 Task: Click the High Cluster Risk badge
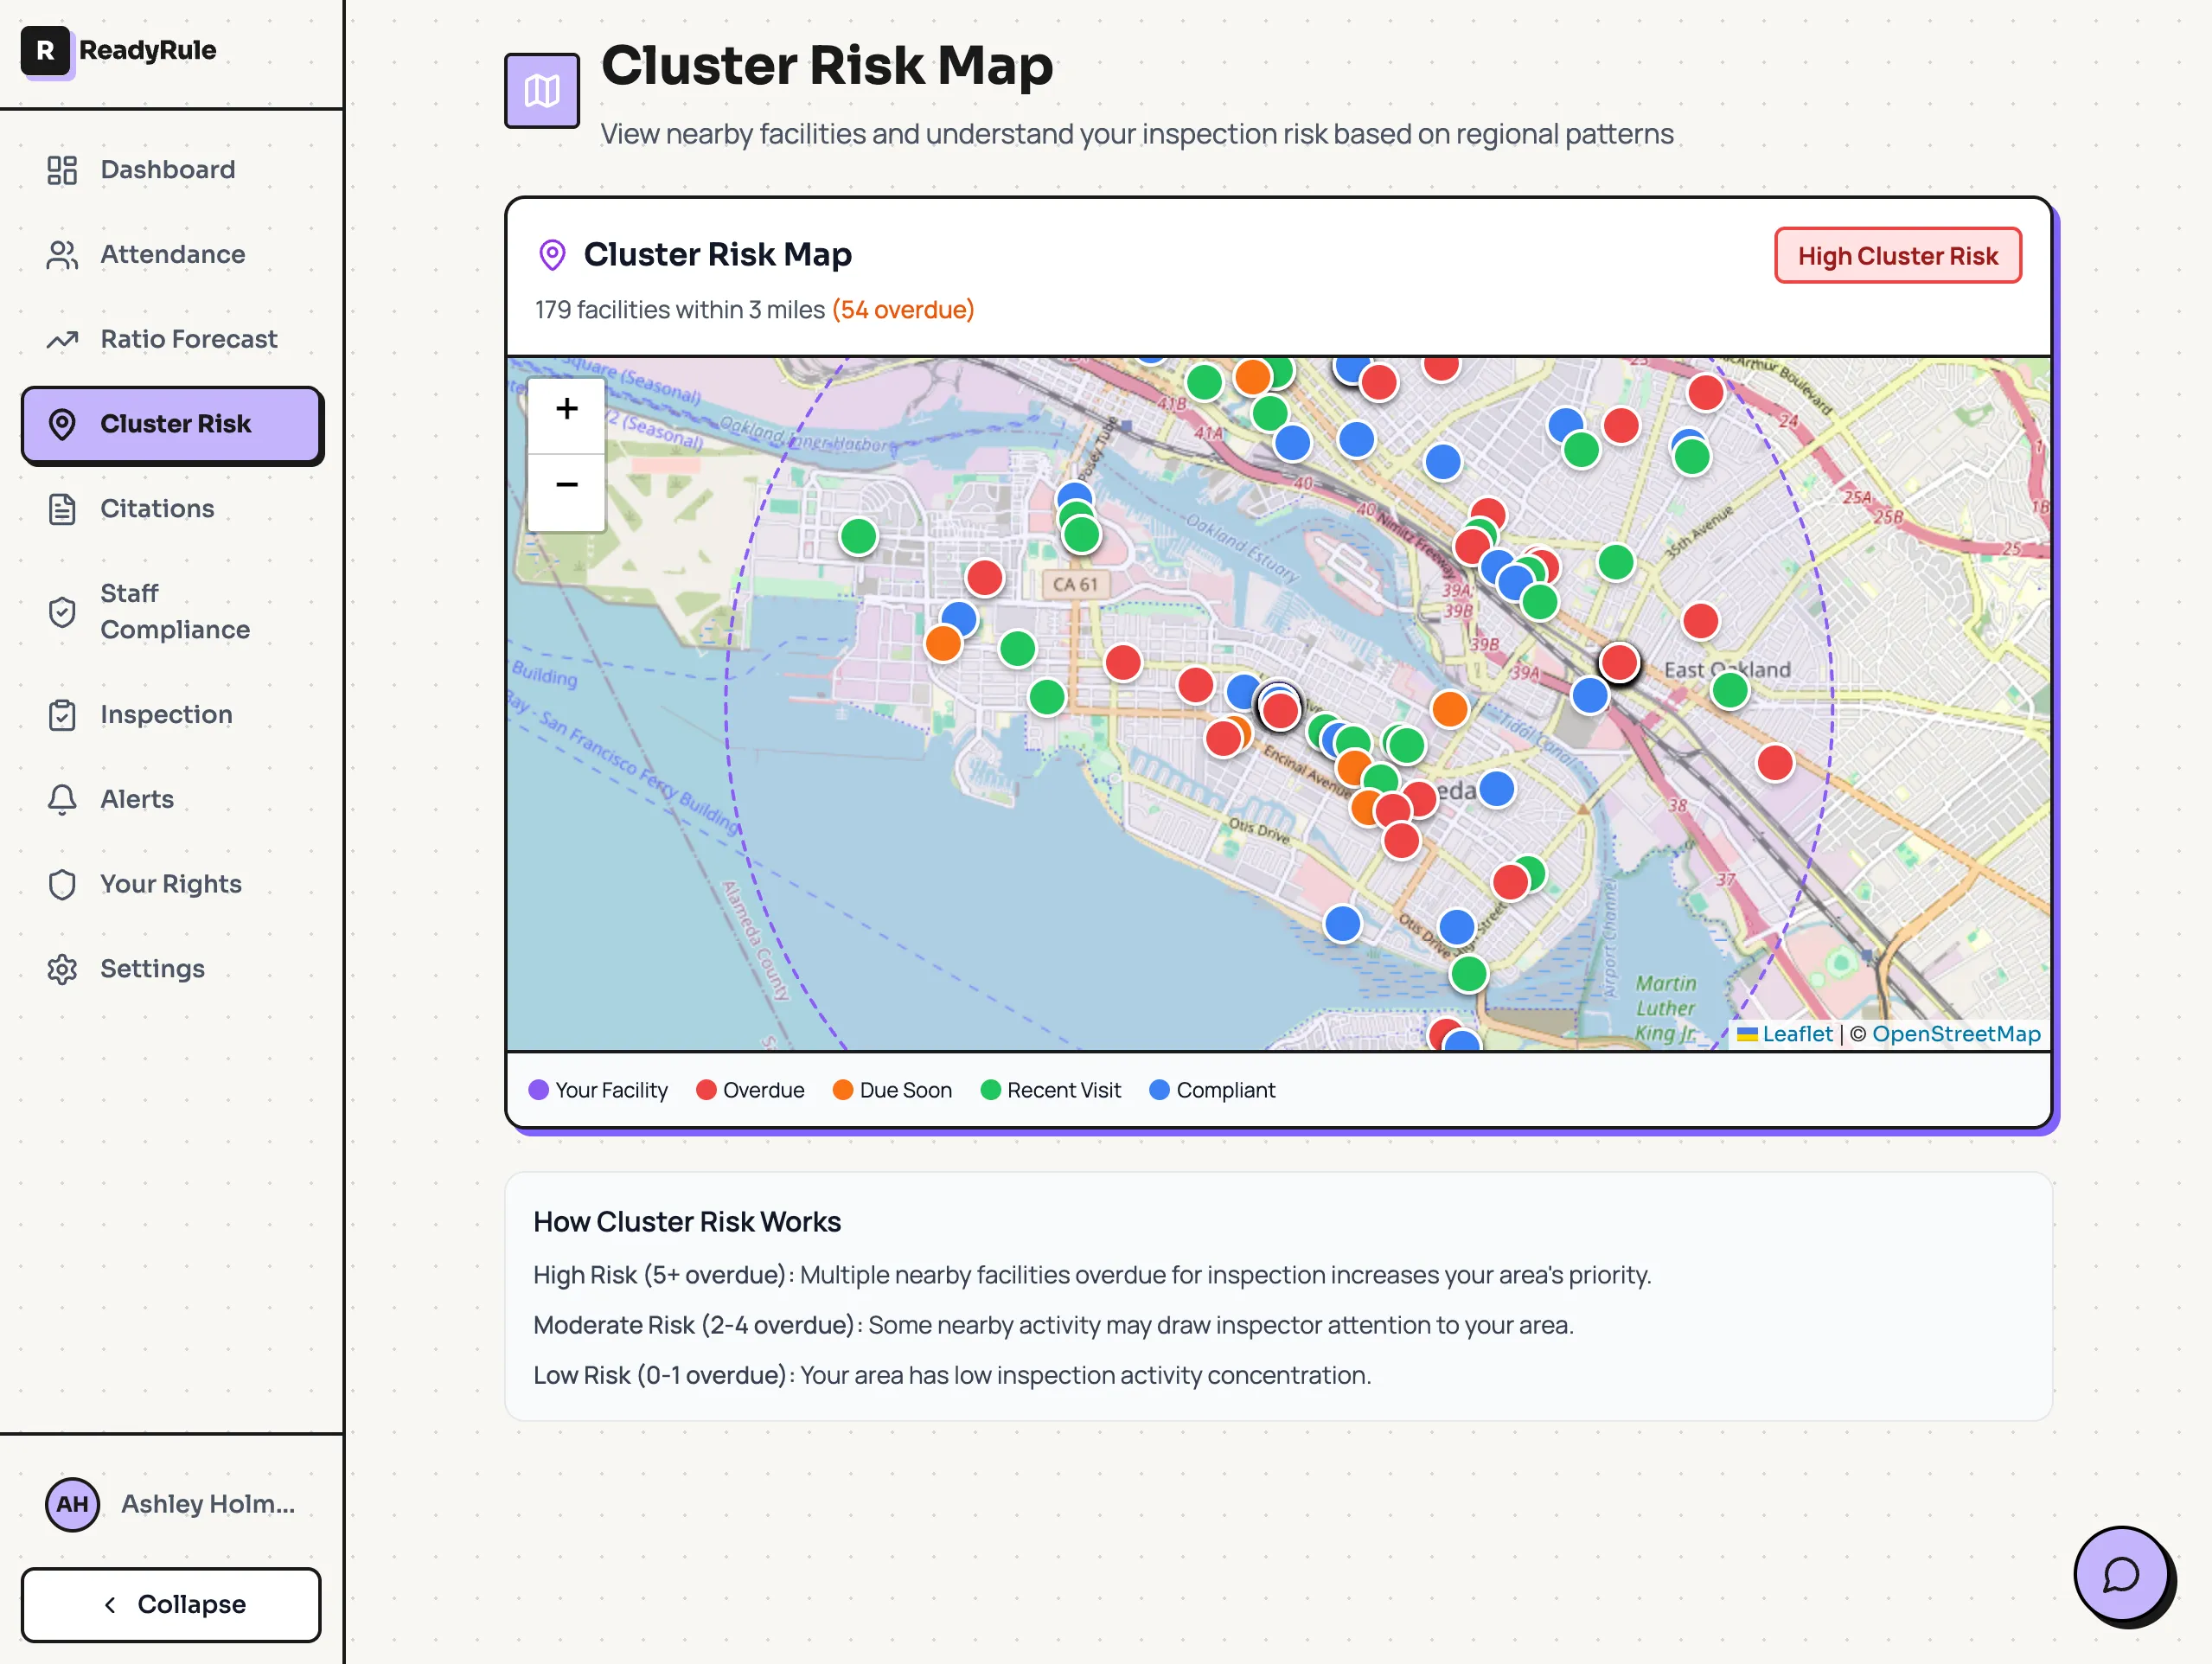coord(1897,255)
